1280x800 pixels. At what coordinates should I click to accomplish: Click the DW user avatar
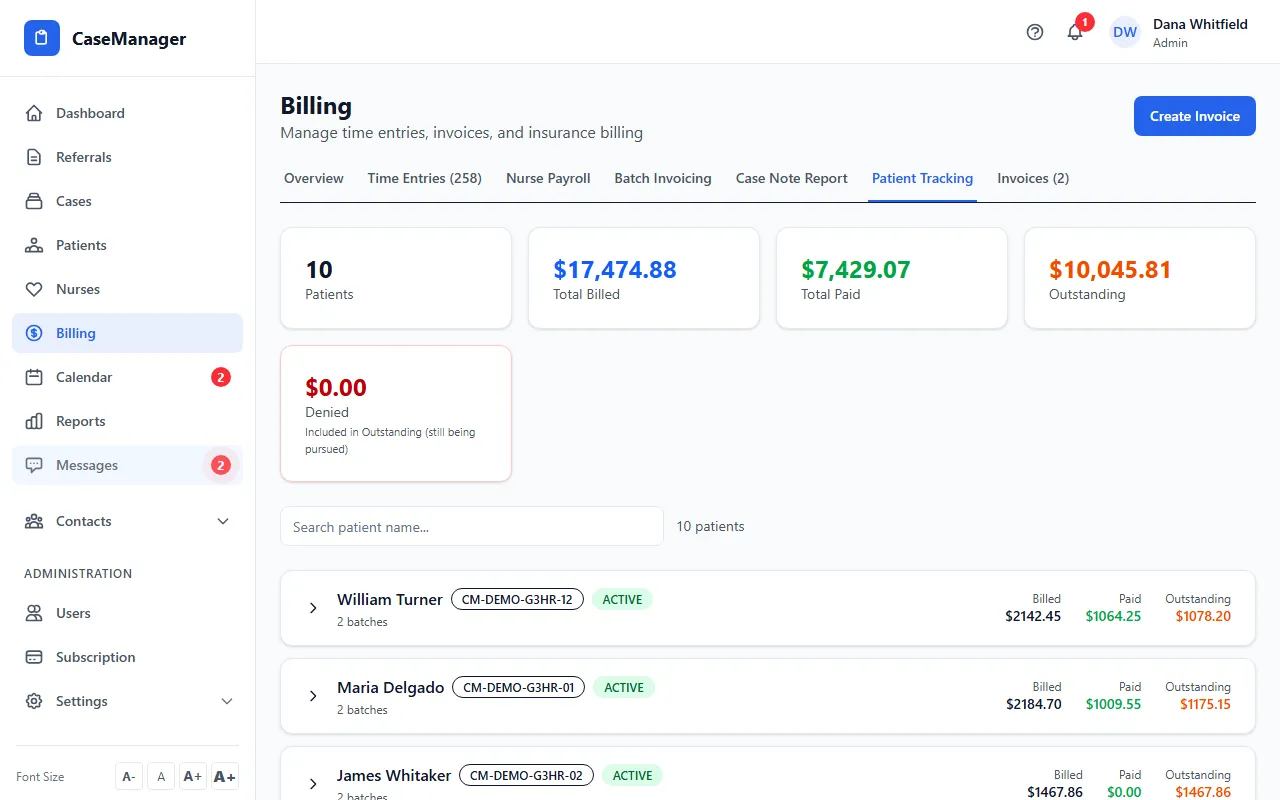click(1125, 32)
